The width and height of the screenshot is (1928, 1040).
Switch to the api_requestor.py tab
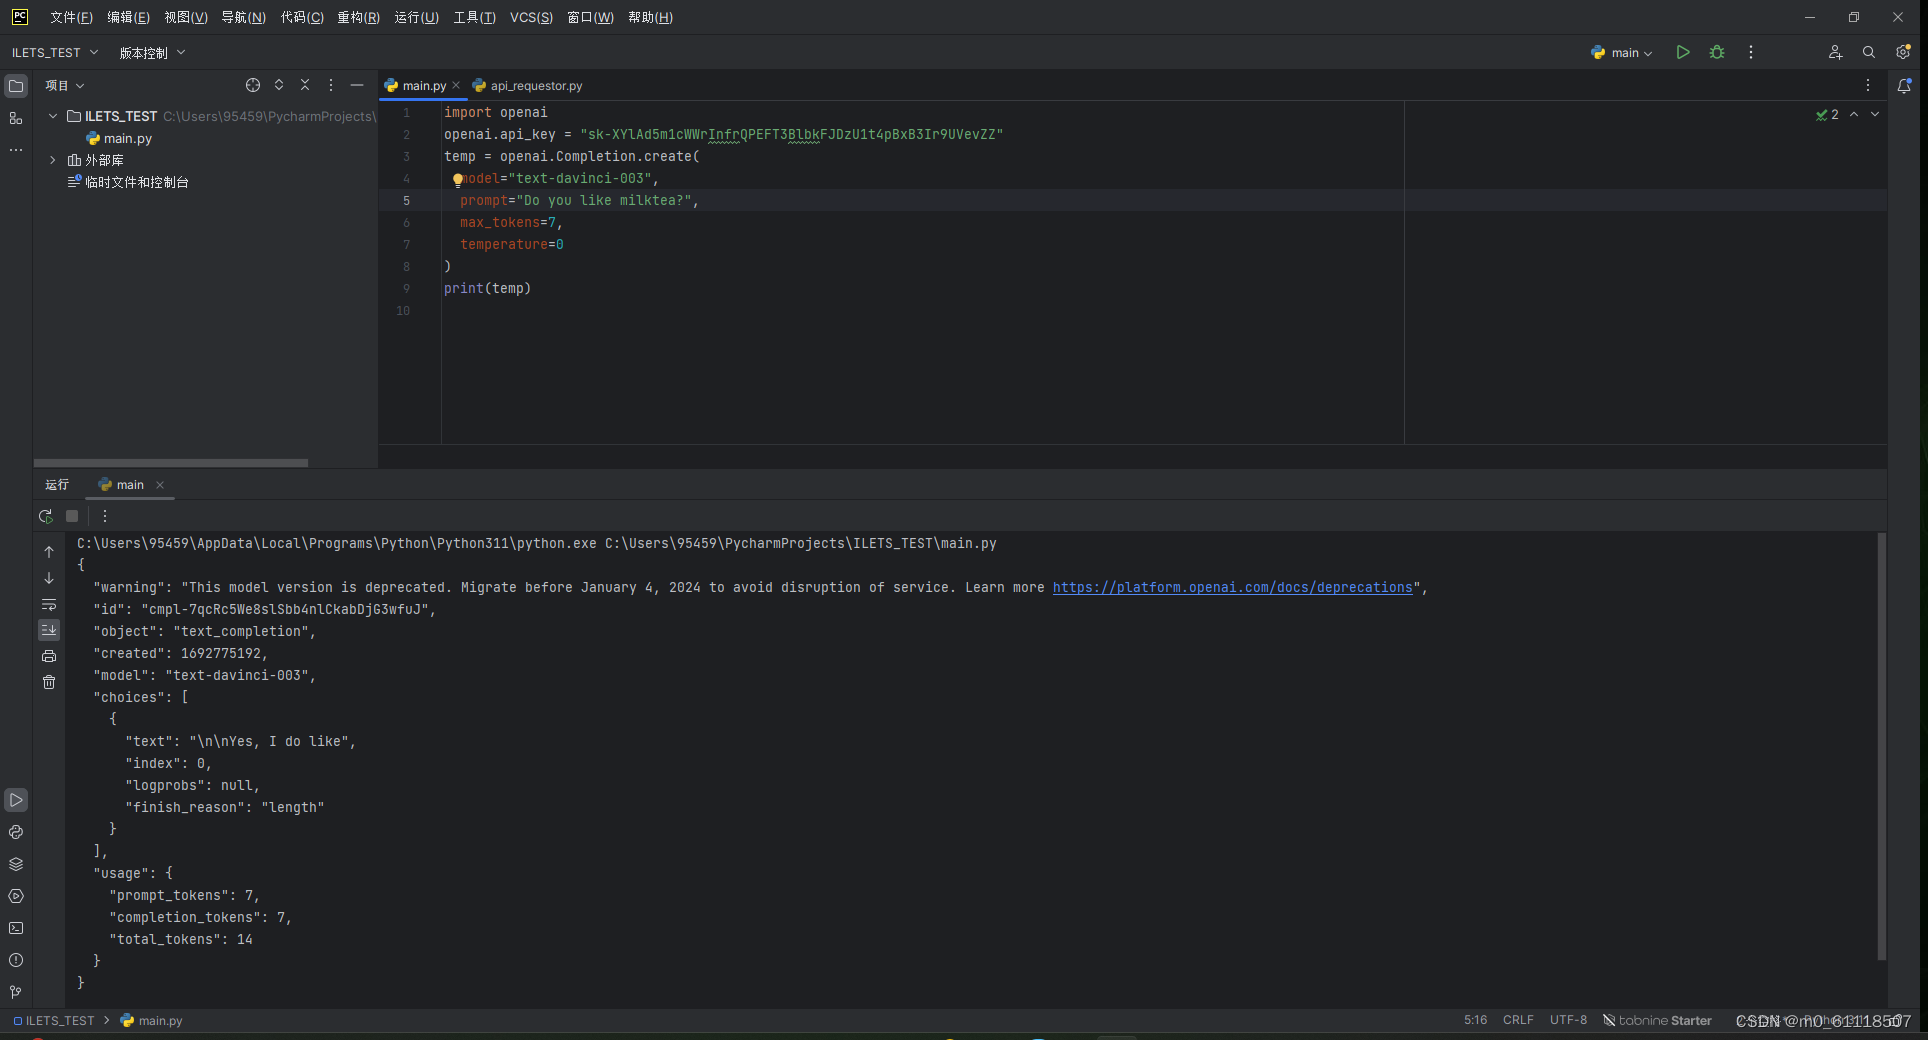[x=535, y=85]
